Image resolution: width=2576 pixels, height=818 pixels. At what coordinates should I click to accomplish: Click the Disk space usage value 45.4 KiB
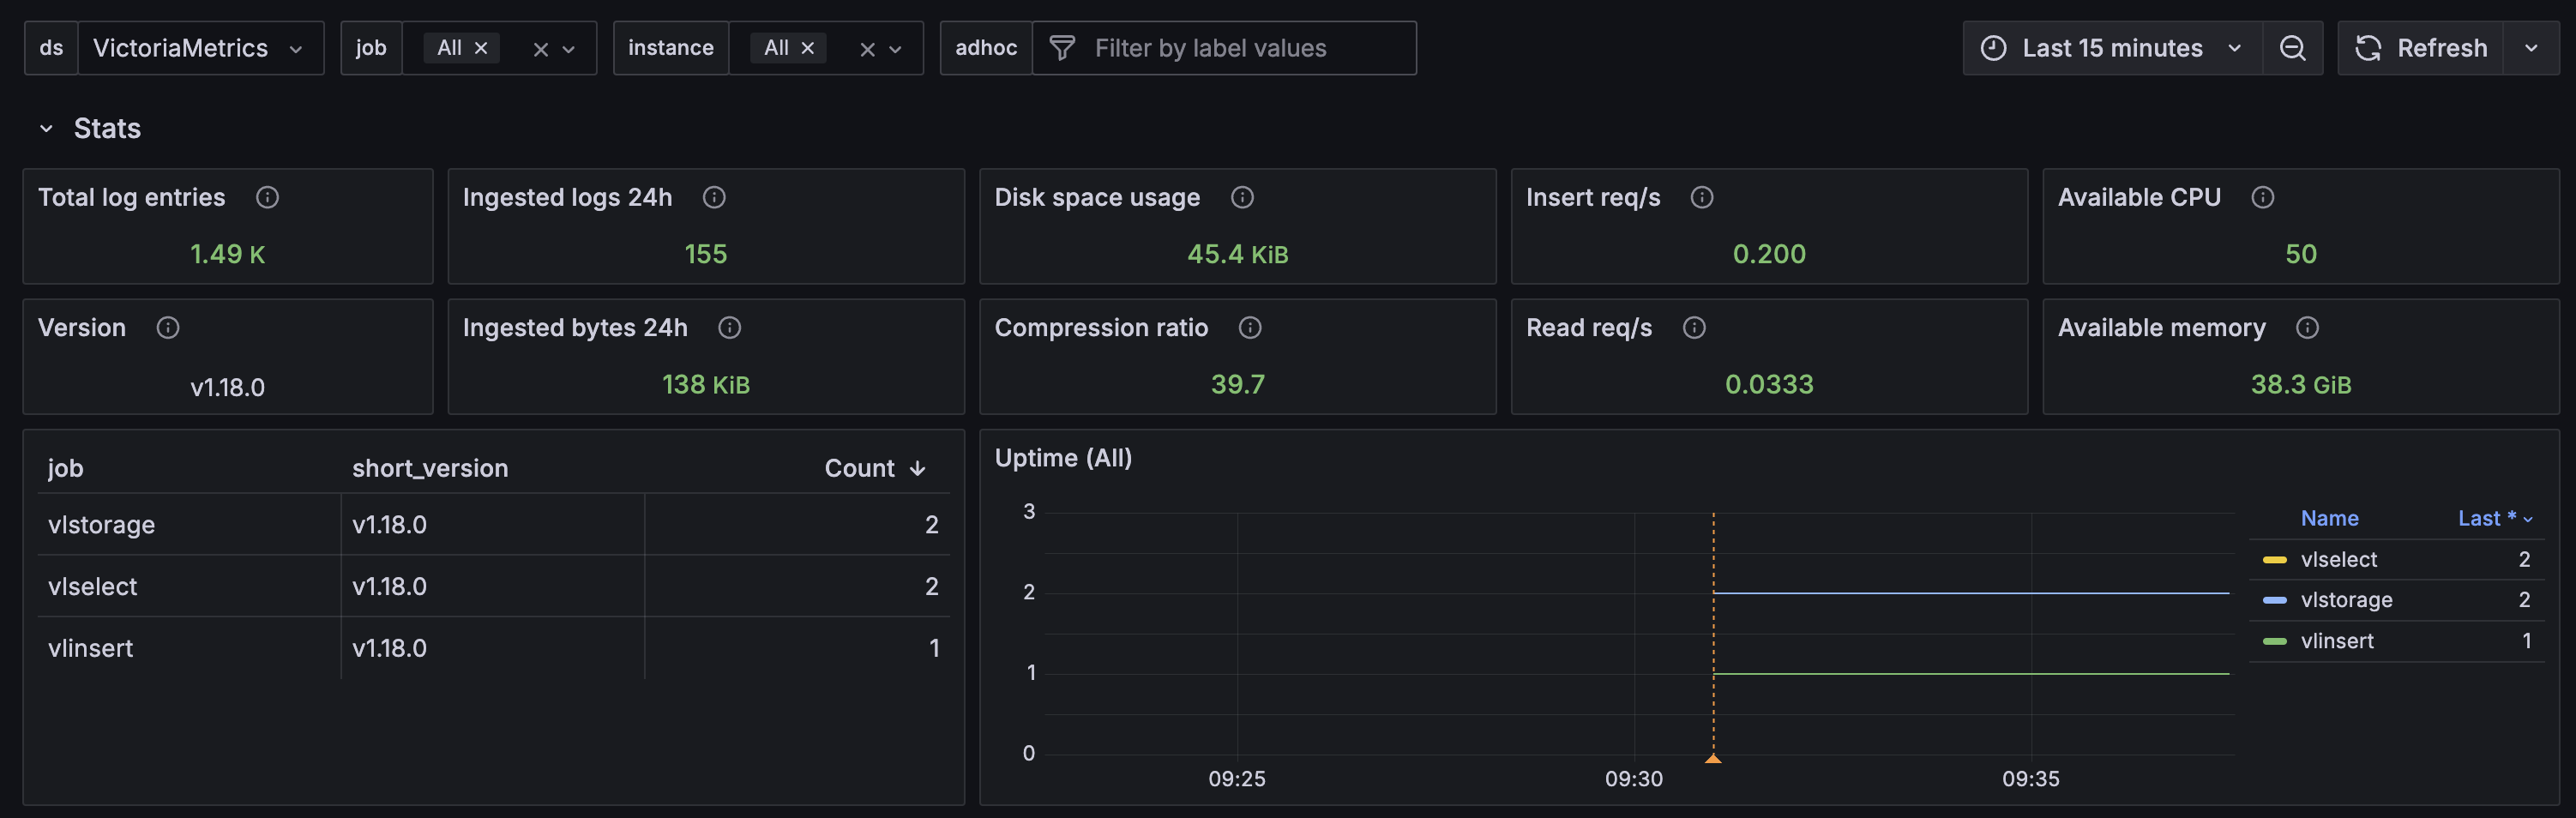coord(1238,254)
